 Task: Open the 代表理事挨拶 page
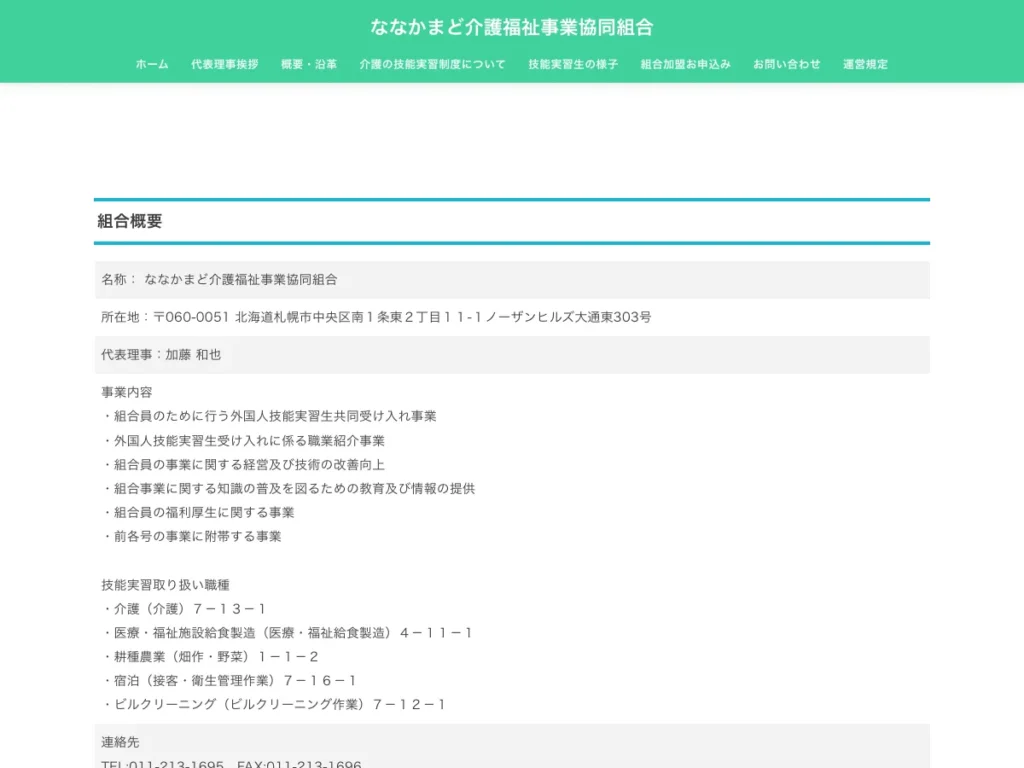tap(225, 64)
